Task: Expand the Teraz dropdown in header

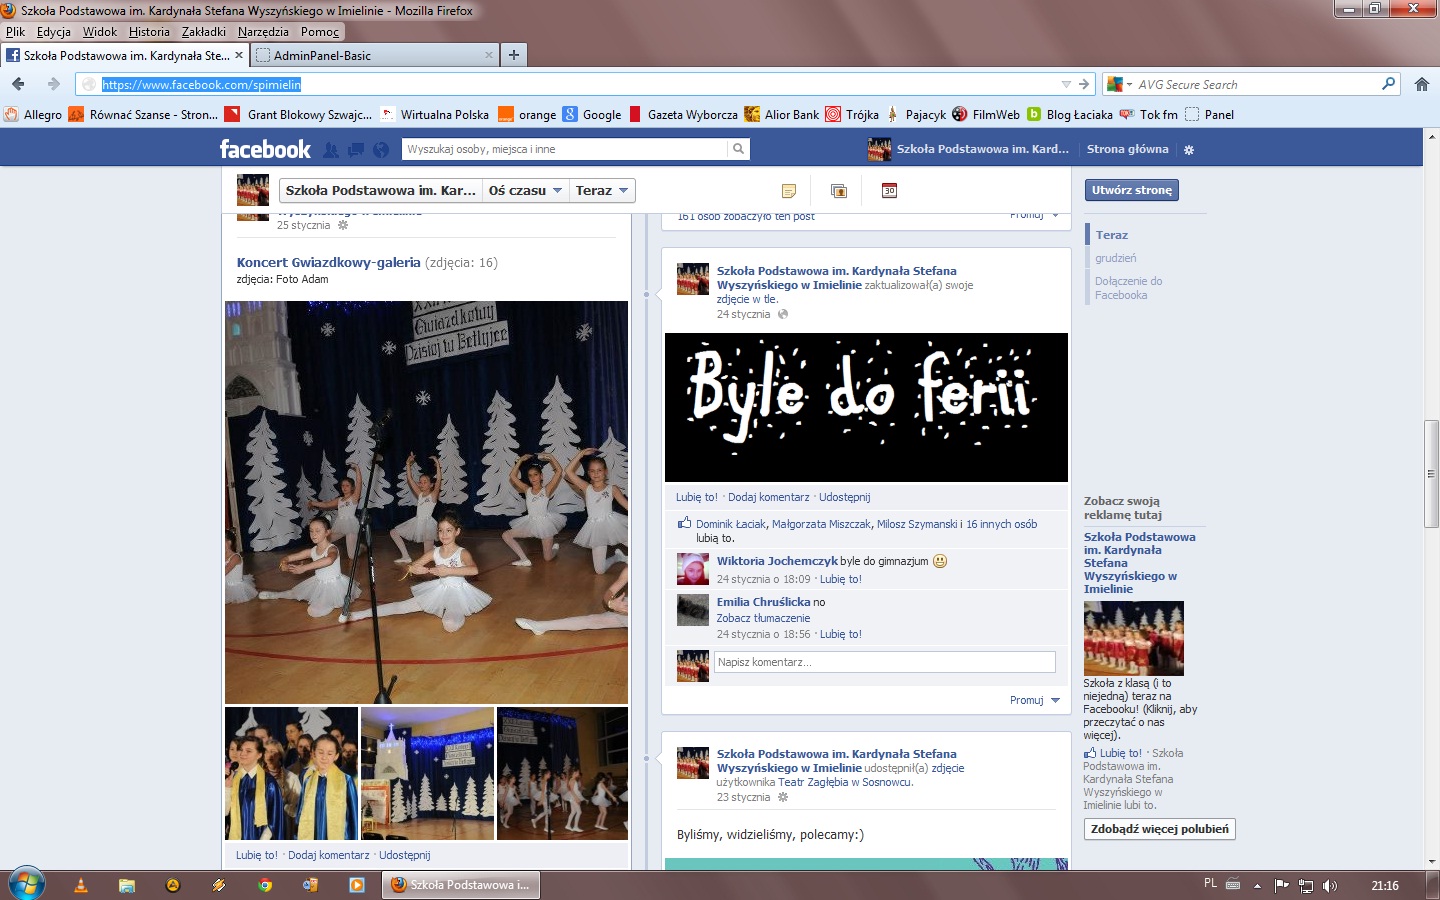Action: tap(602, 191)
